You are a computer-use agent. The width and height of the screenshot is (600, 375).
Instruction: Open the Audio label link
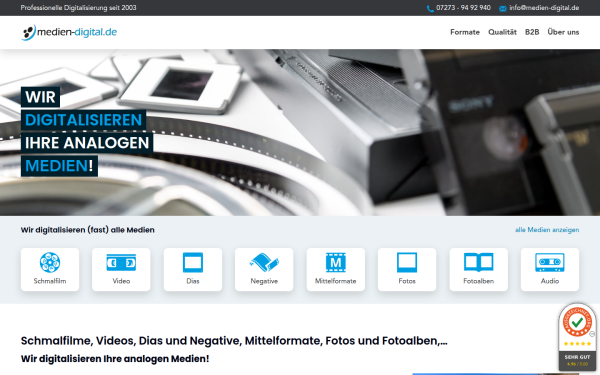coord(550,281)
